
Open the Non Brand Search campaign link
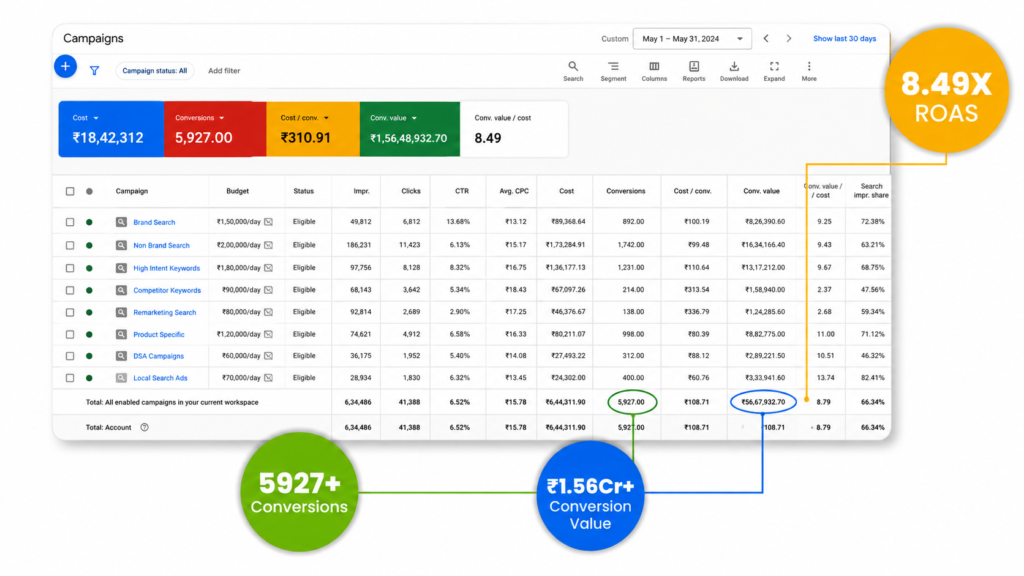(x=161, y=246)
